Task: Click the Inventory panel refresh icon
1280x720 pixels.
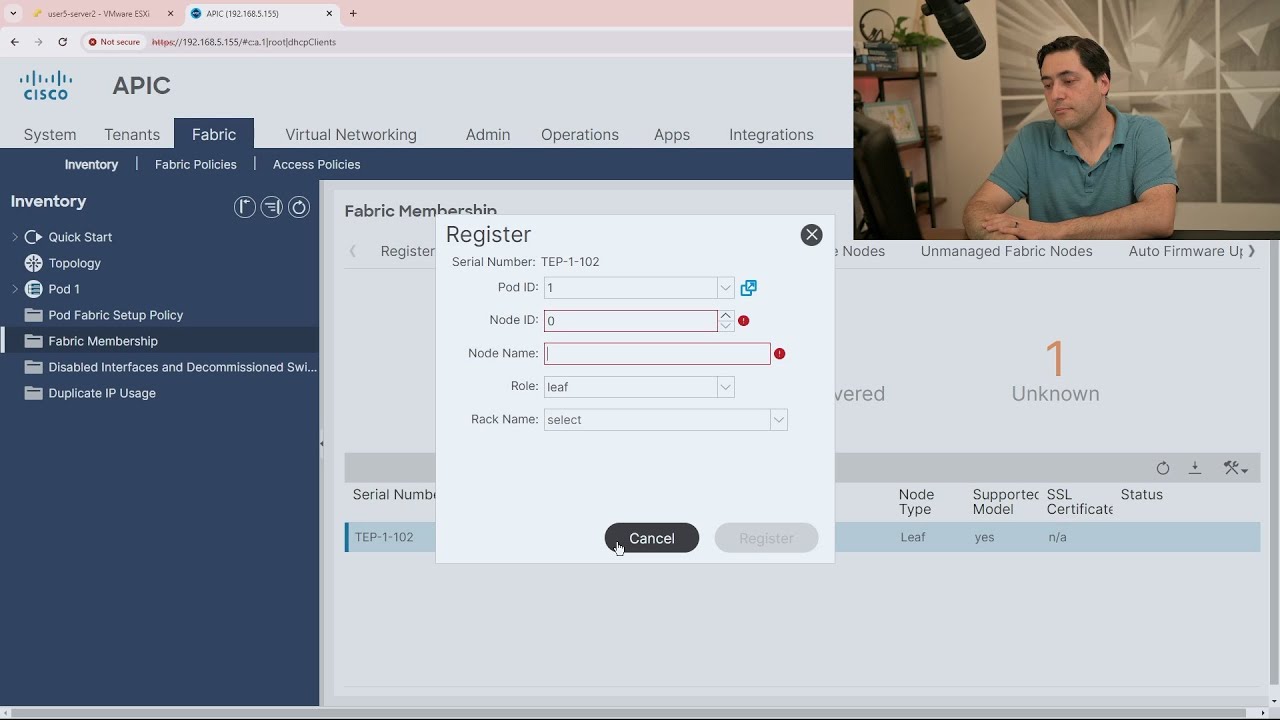Action: (298, 207)
